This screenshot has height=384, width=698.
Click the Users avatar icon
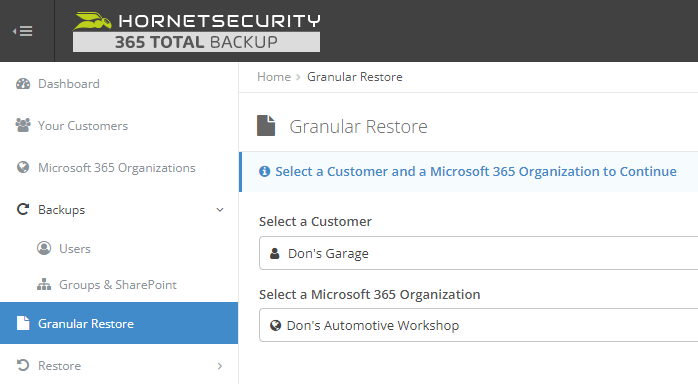[44, 248]
